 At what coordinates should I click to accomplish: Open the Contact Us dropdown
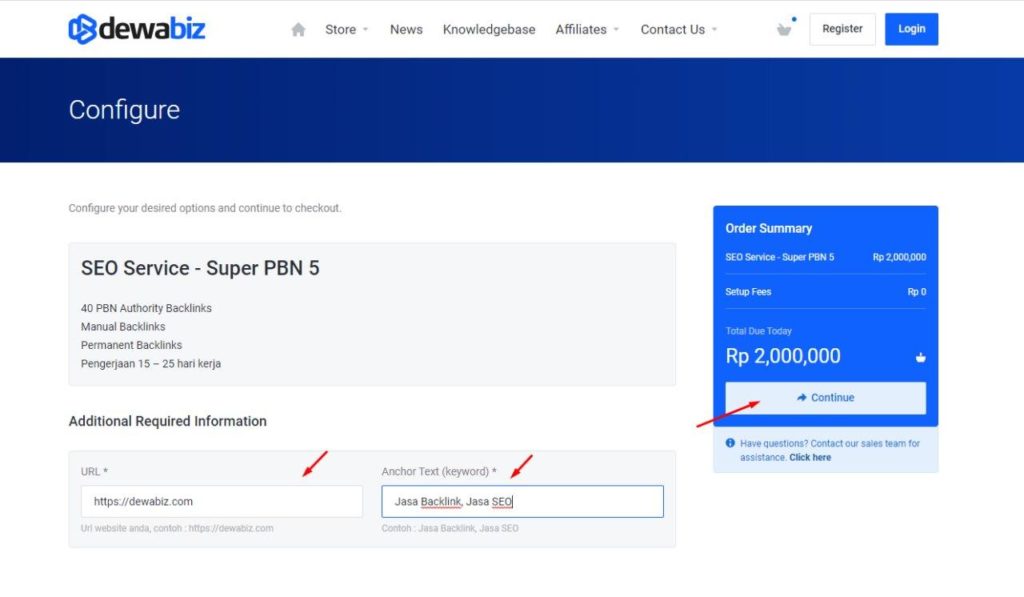pos(678,30)
